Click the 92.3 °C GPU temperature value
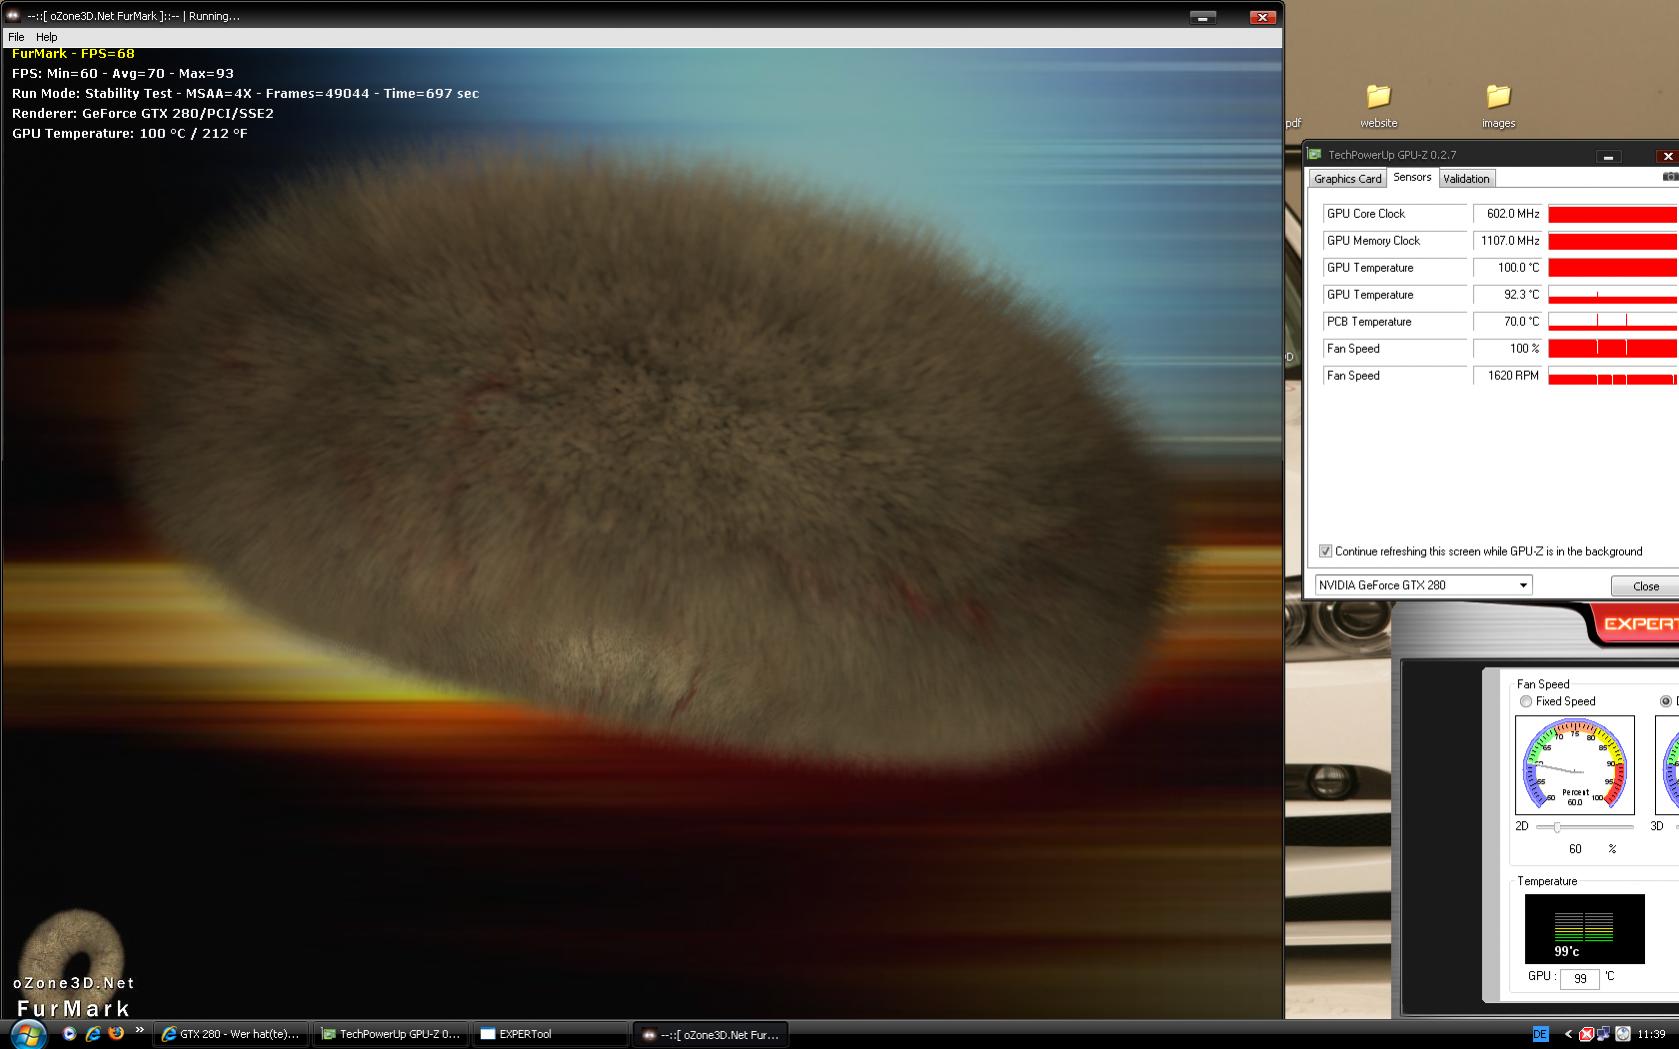 [x=1507, y=295]
